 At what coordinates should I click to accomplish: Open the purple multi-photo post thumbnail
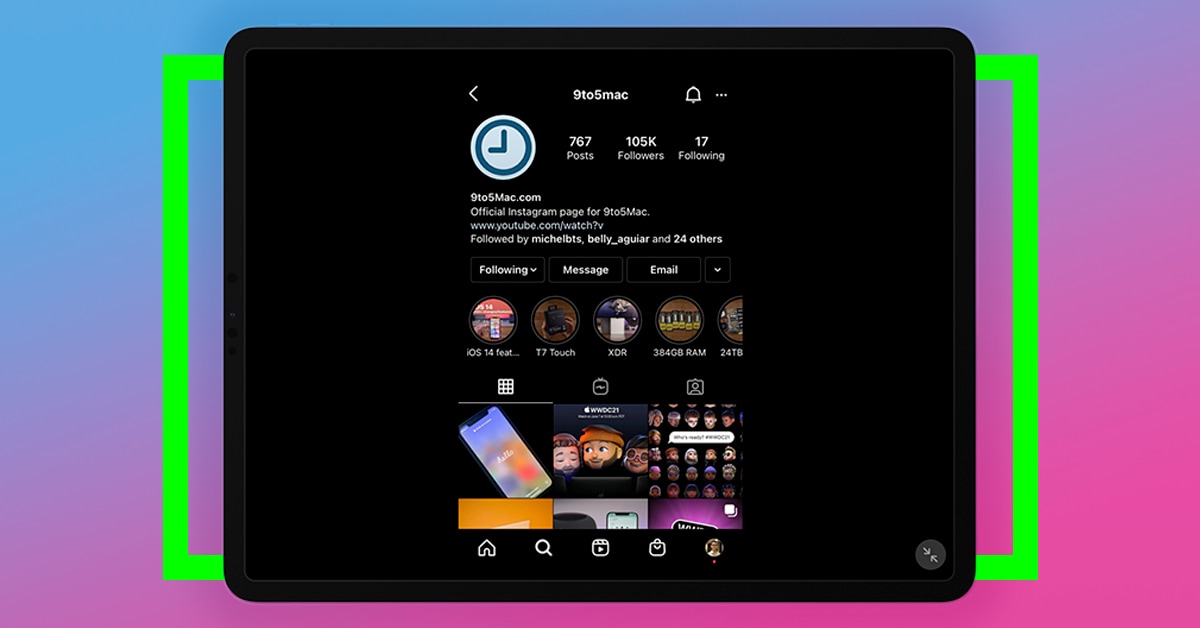coord(695,514)
